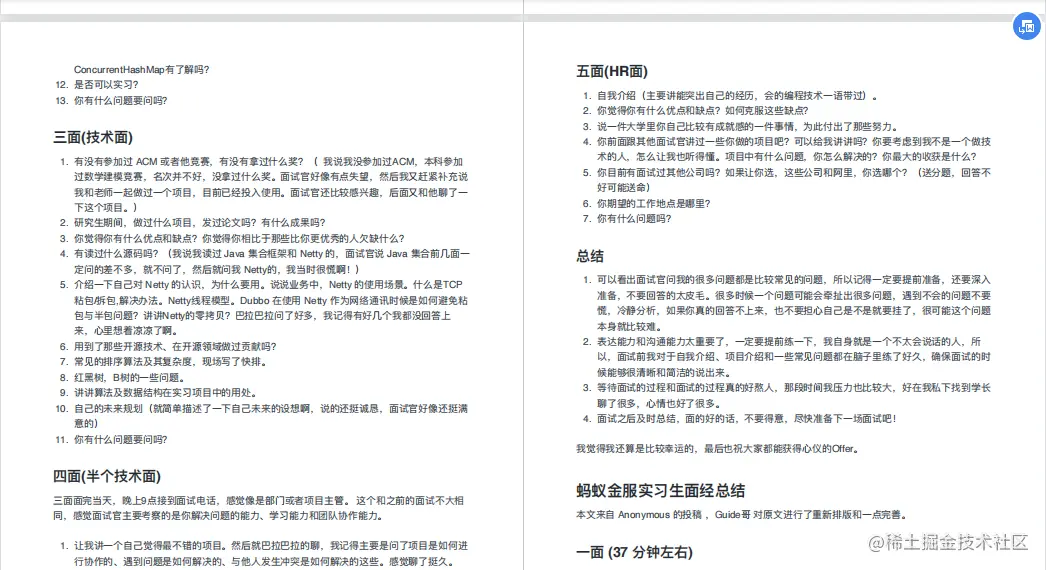This screenshot has height=570, width=1046.
Task: Click the heading "三面(技术面)"
Action: coord(93,137)
